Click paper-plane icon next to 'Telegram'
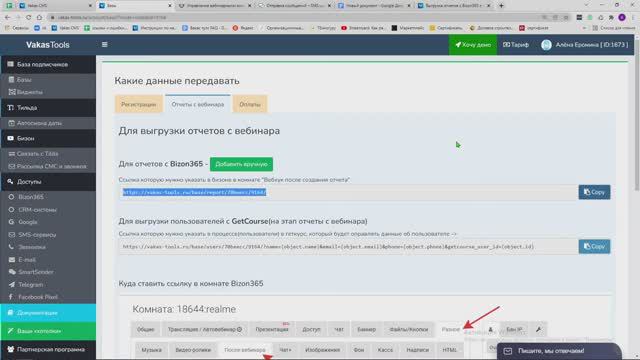640x360 pixels. tap(11, 284)
